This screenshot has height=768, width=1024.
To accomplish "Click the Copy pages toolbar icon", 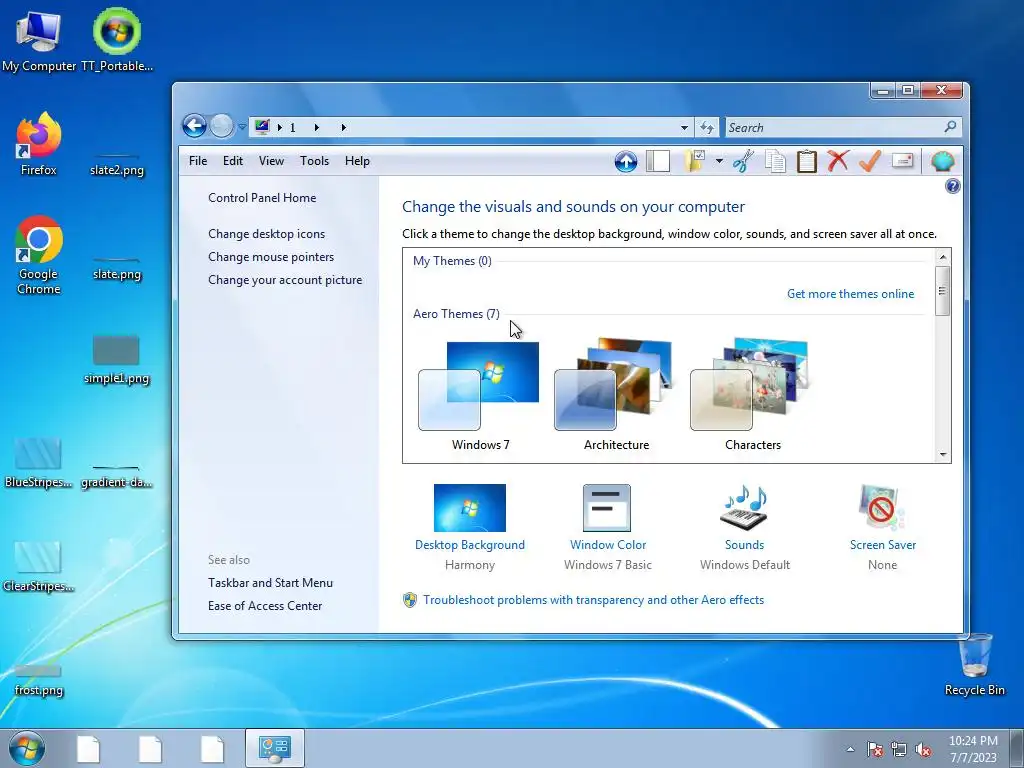I will tap(775, 161).
